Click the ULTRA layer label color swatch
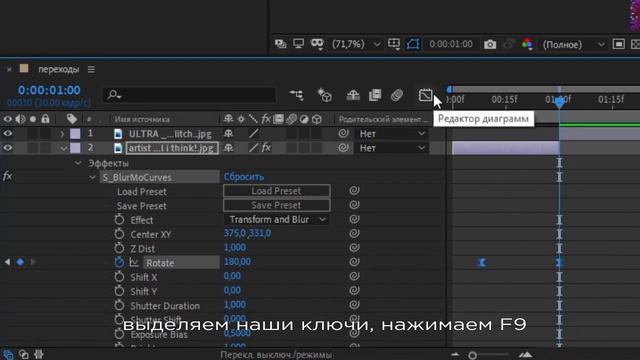 (75, 133)
